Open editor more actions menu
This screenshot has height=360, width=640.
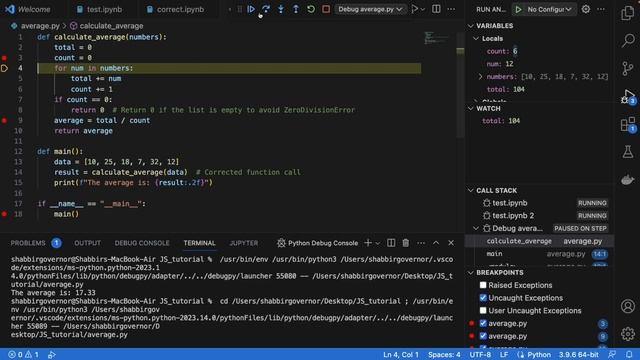pyautogui.click(x=451, y=9)
